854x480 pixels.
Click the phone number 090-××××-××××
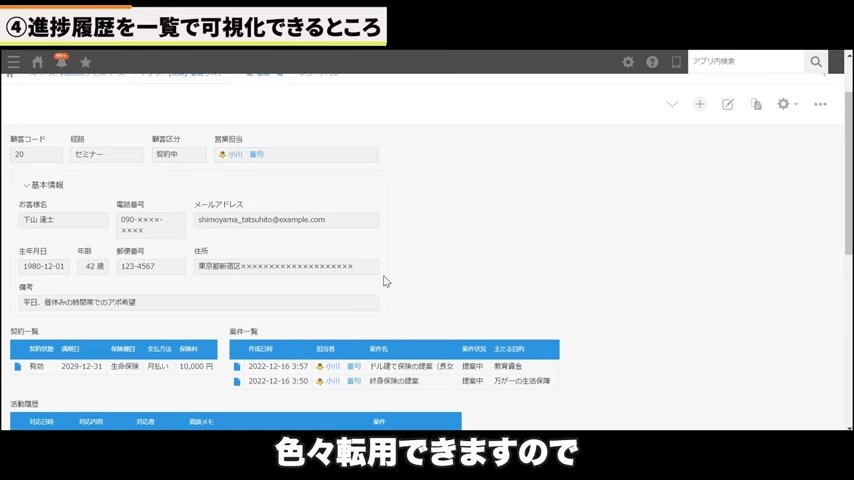[x=151, y=225]
